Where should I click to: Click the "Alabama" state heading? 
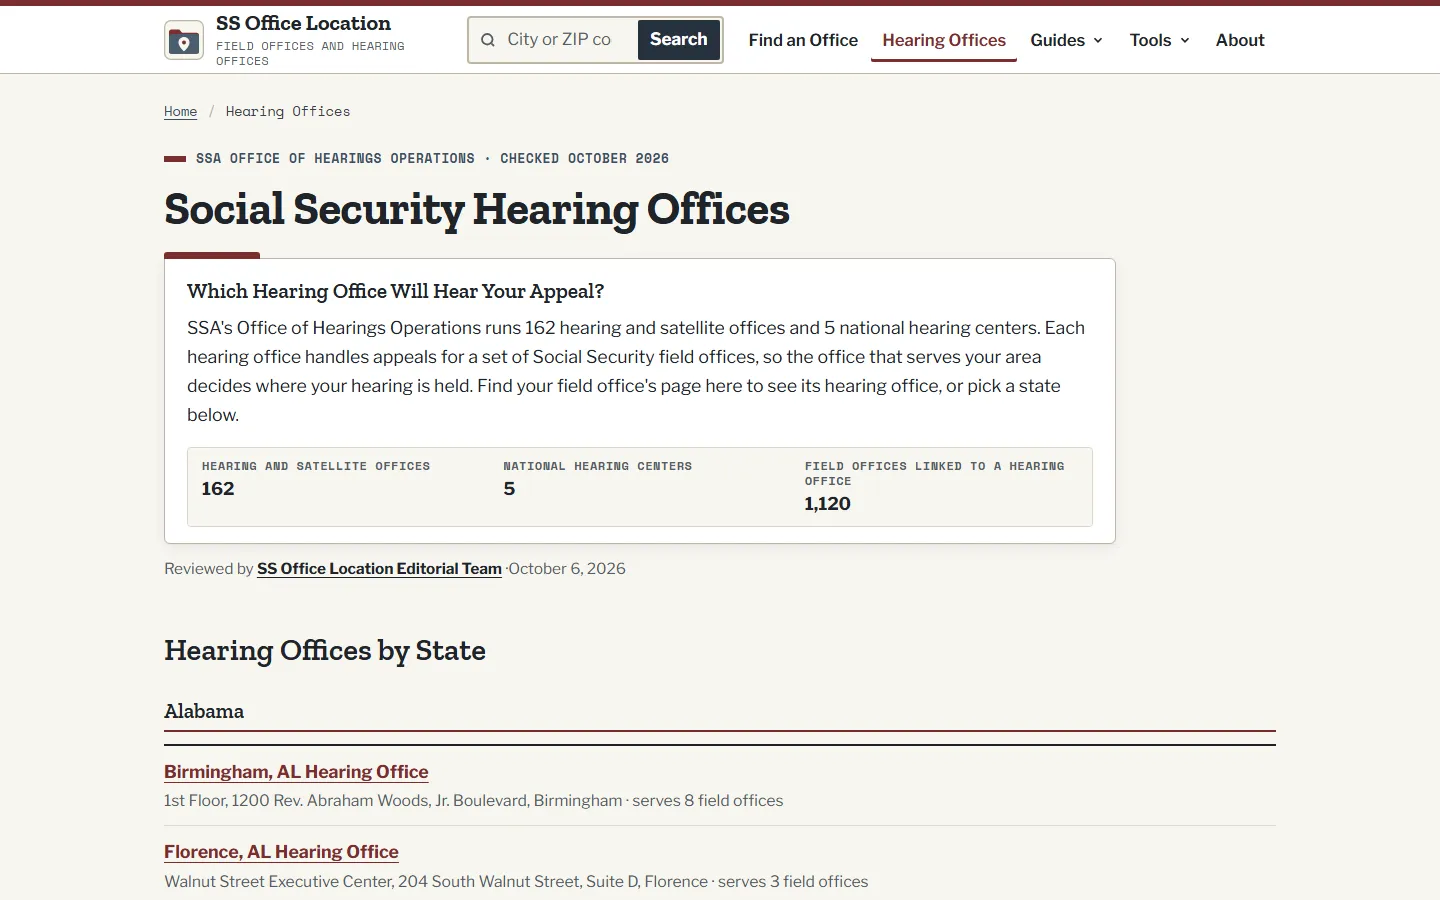click(204, 711)
